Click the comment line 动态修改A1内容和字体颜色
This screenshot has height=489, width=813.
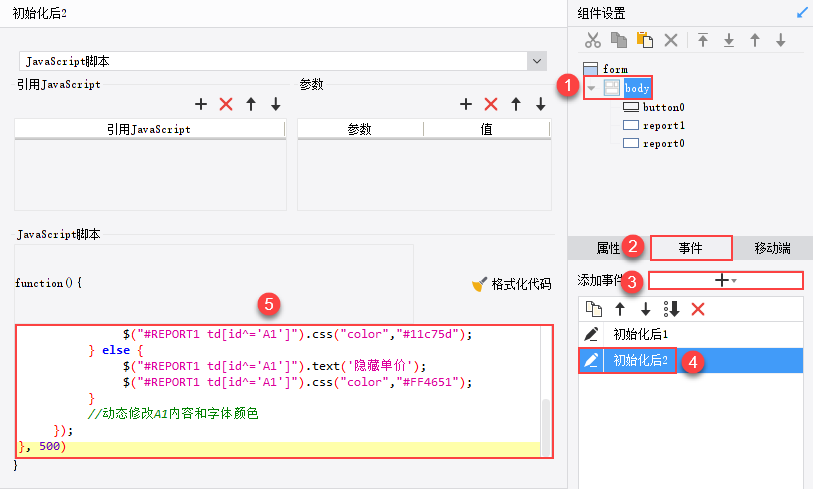pos(173,413)
